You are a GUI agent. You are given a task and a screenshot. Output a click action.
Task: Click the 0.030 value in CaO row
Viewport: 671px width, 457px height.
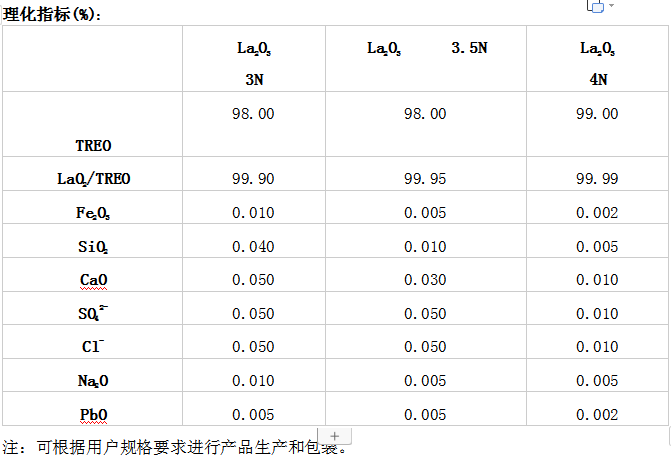[425, 280]
